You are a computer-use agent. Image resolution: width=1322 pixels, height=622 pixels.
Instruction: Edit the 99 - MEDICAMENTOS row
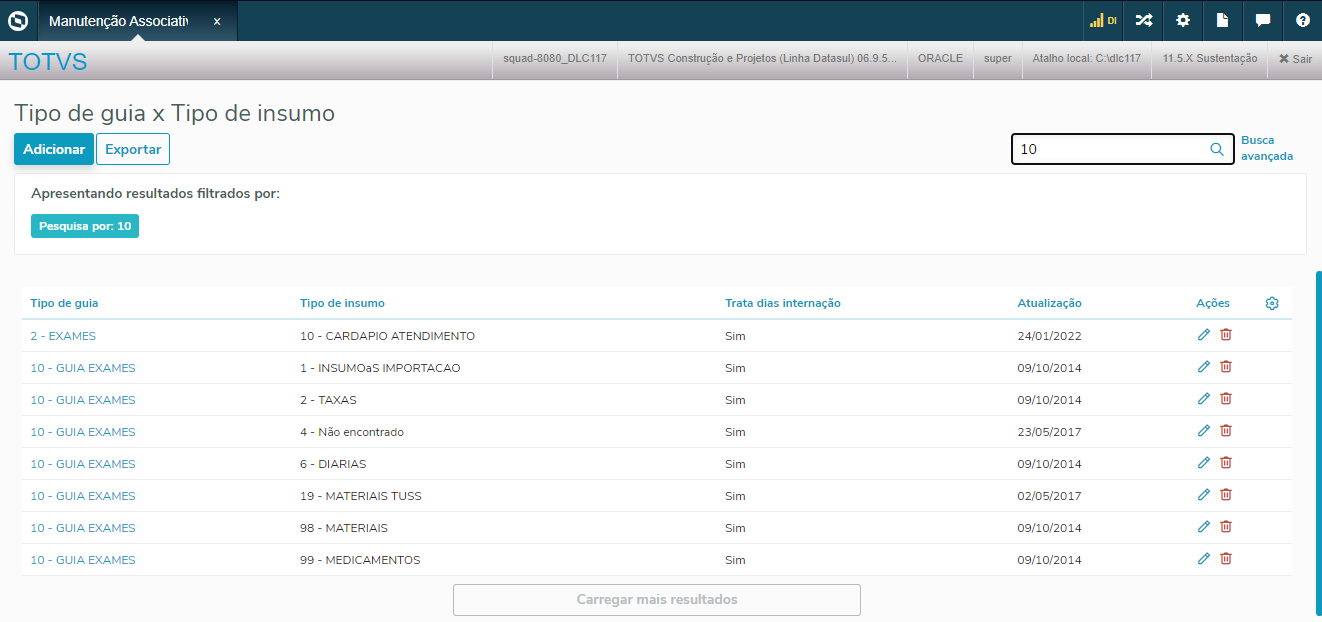pos(1204,559)
